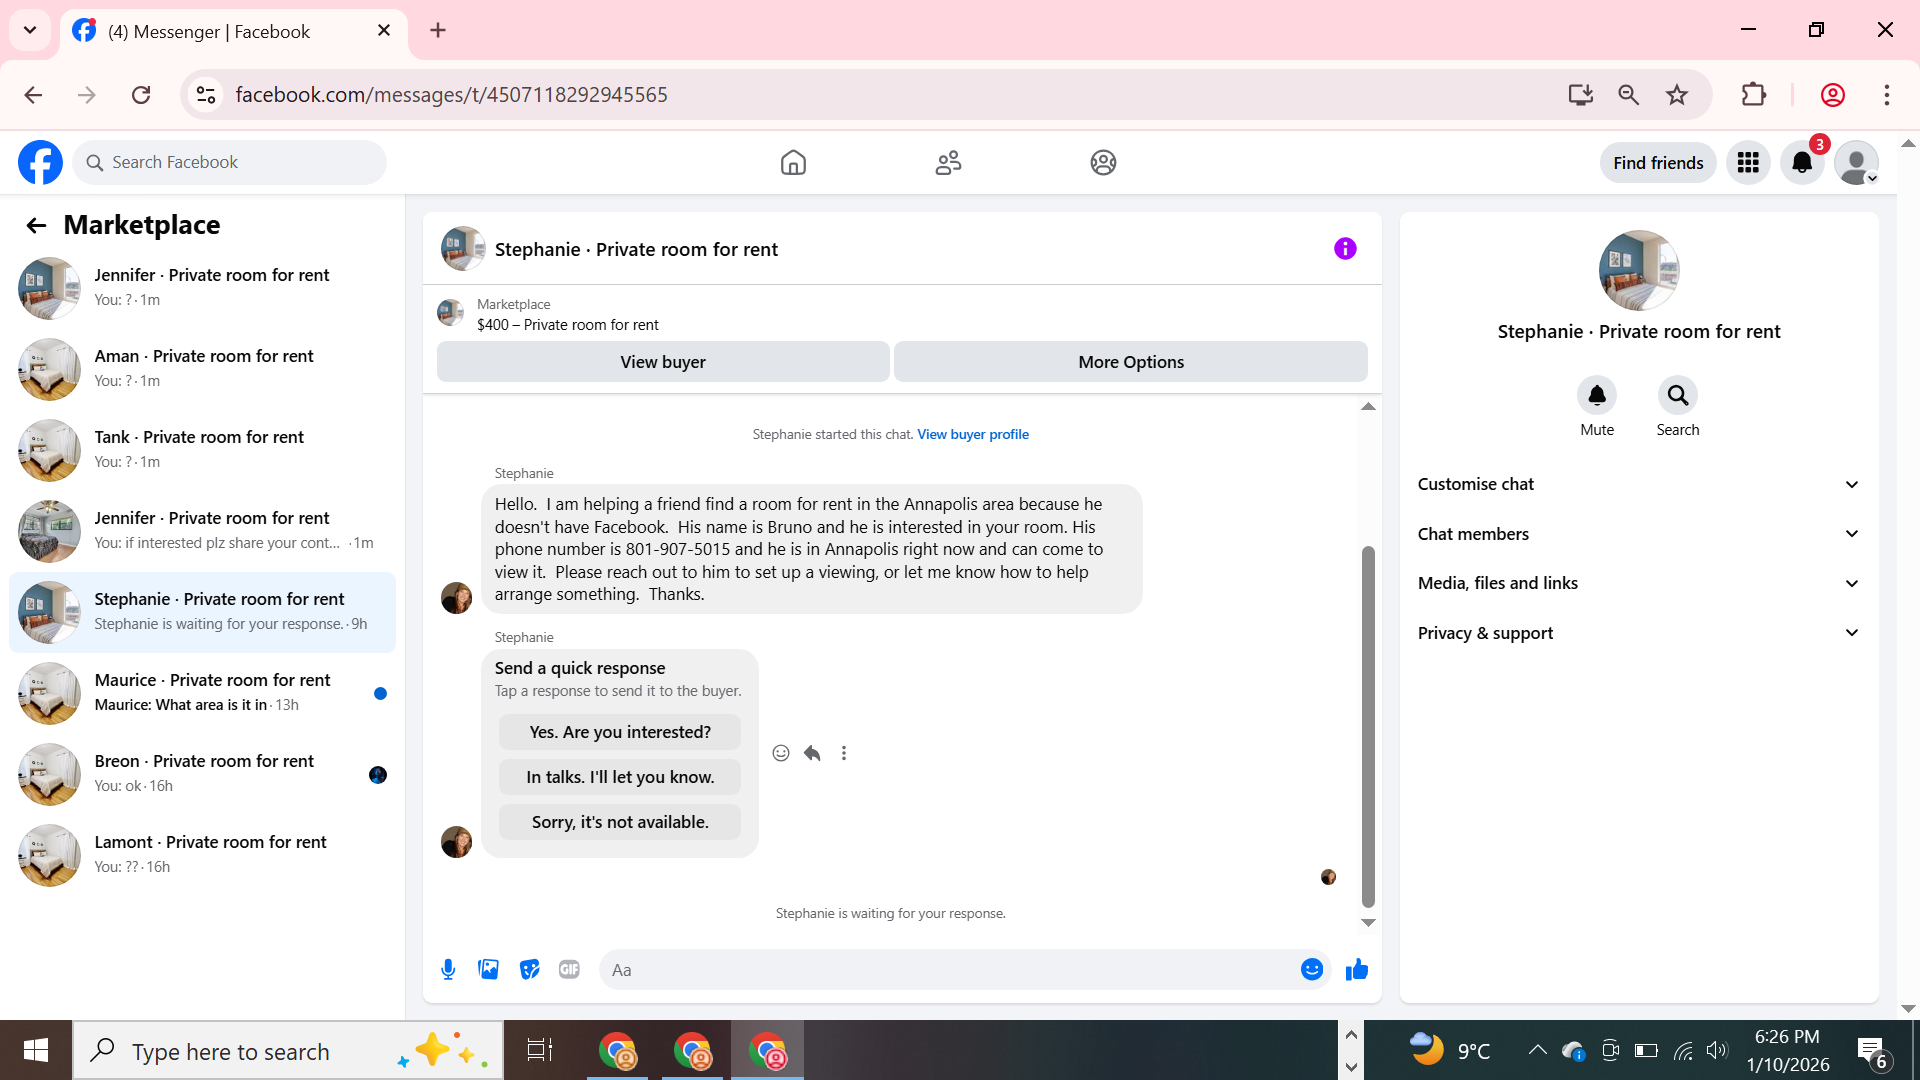Open Breon's Private room conversation
Viewport: 1920px width, 1080px height.
click(x=203, y=773)
